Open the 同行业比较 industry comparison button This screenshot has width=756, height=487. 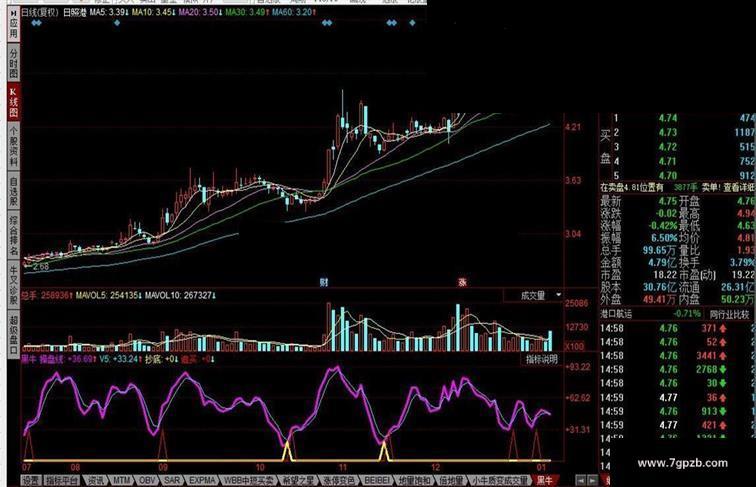pyautogui.click(x=729, y=314)
